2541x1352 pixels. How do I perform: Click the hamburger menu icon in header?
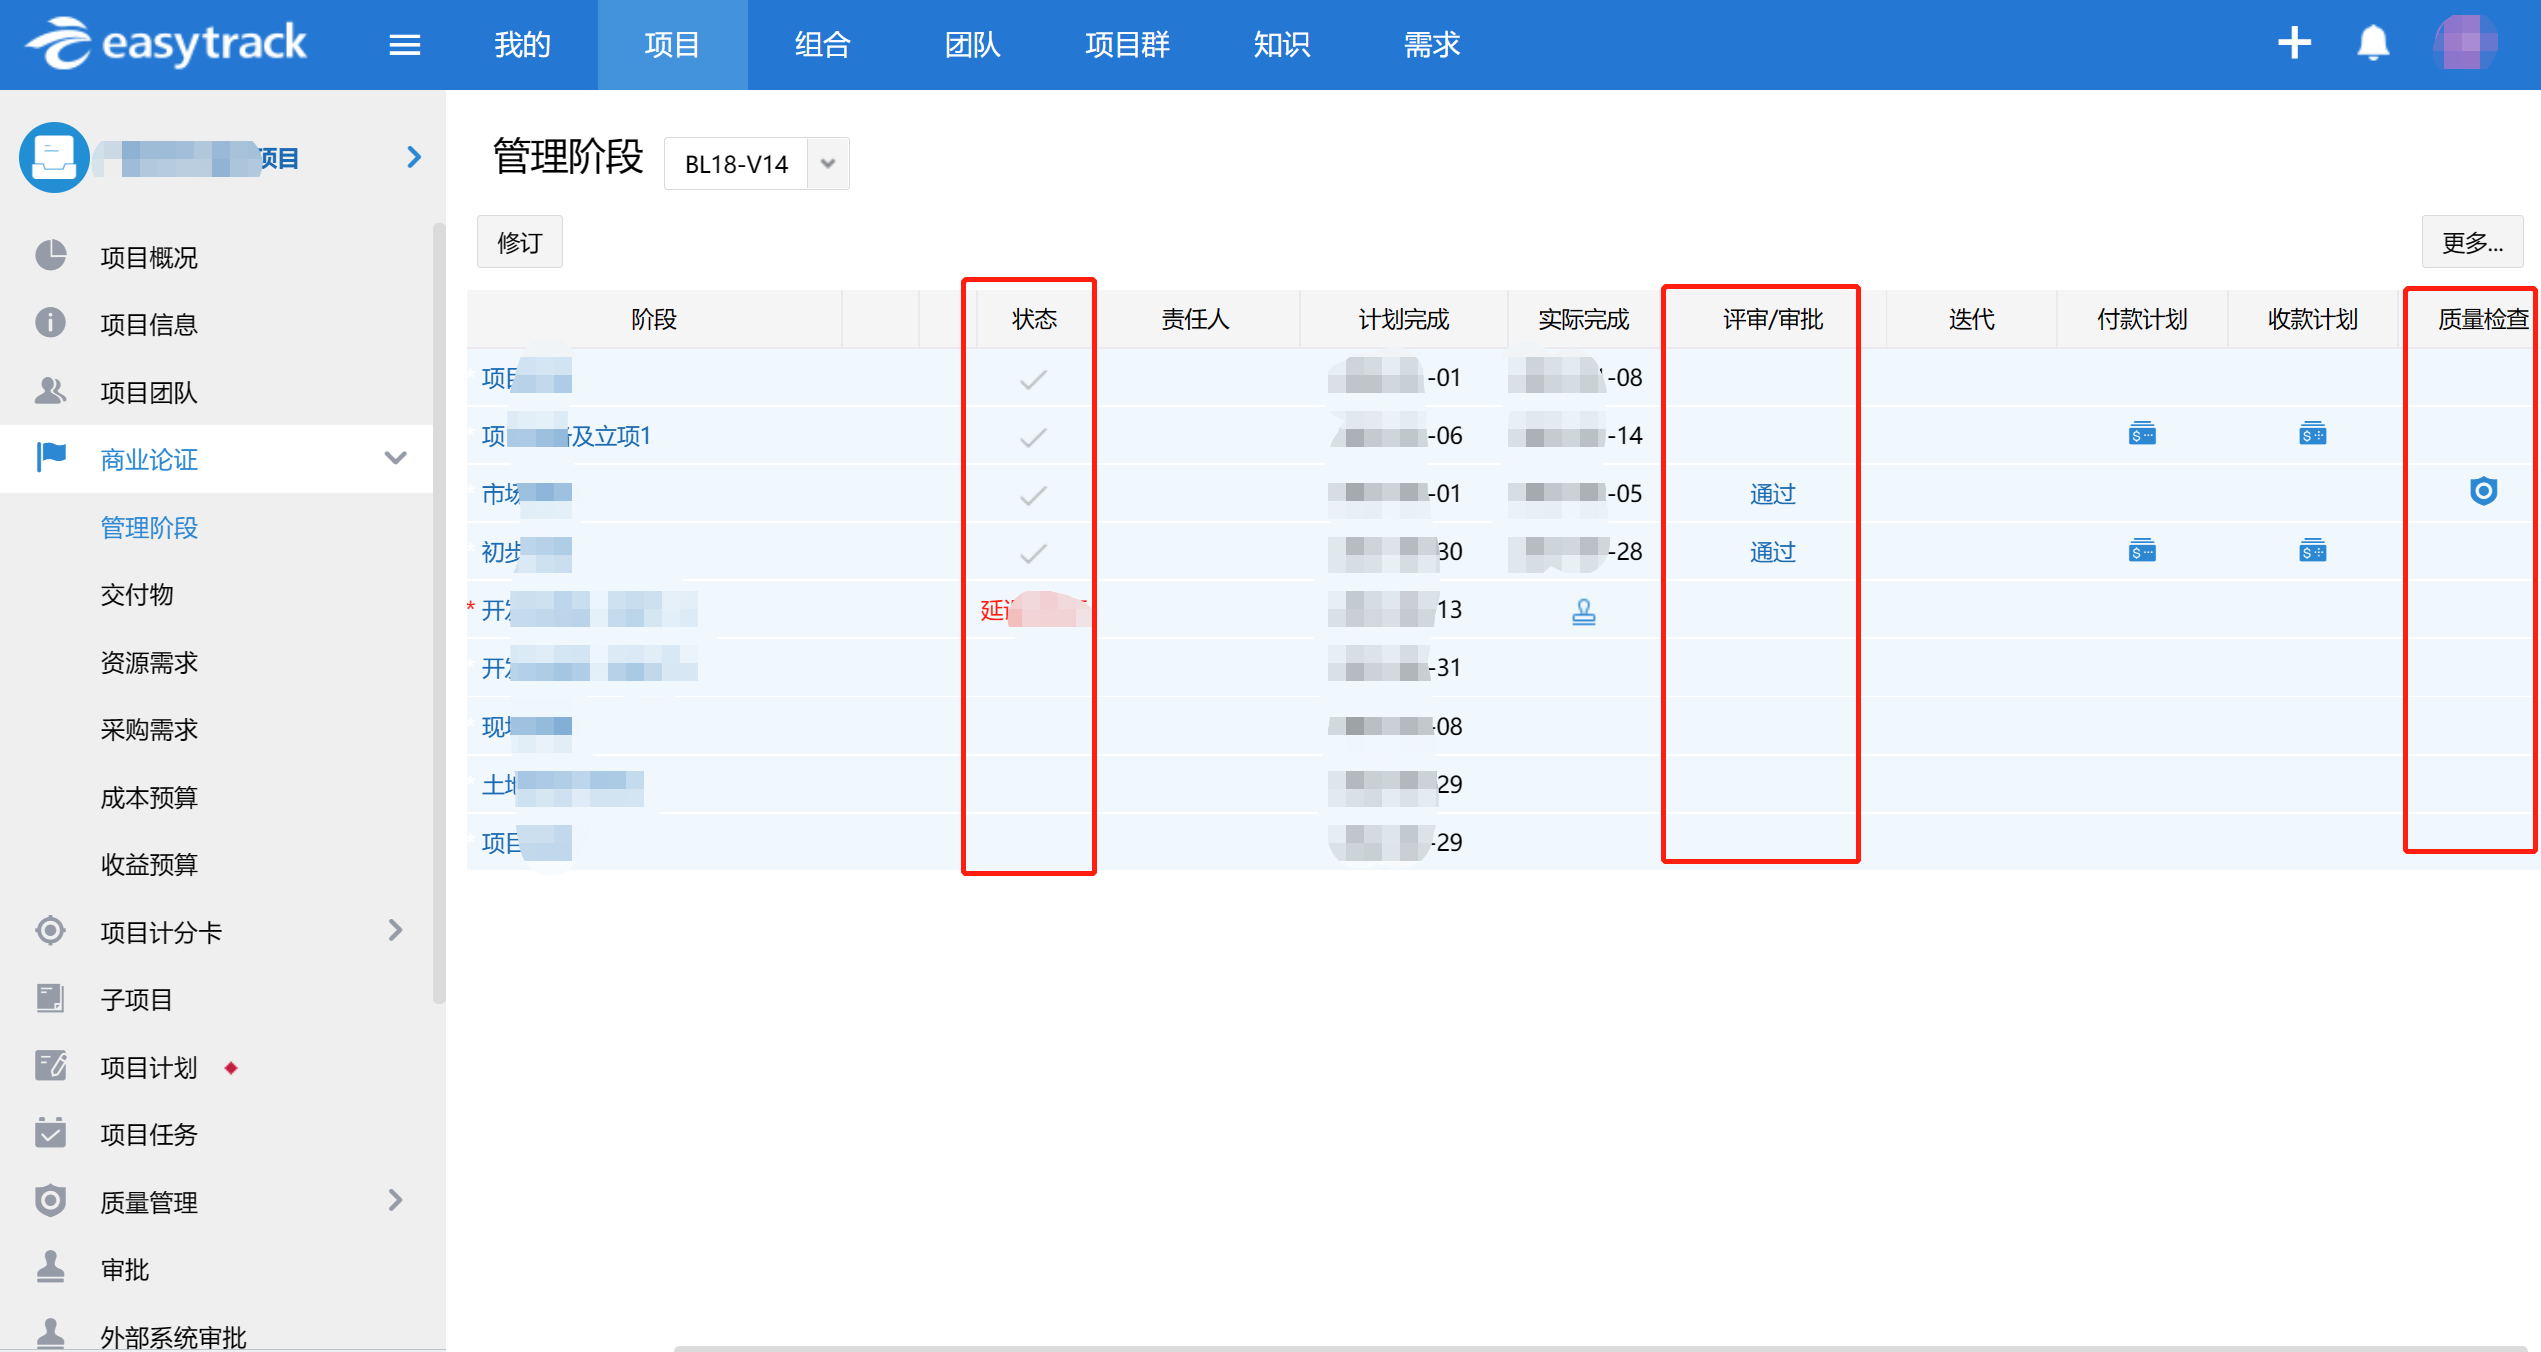(404, 45)
